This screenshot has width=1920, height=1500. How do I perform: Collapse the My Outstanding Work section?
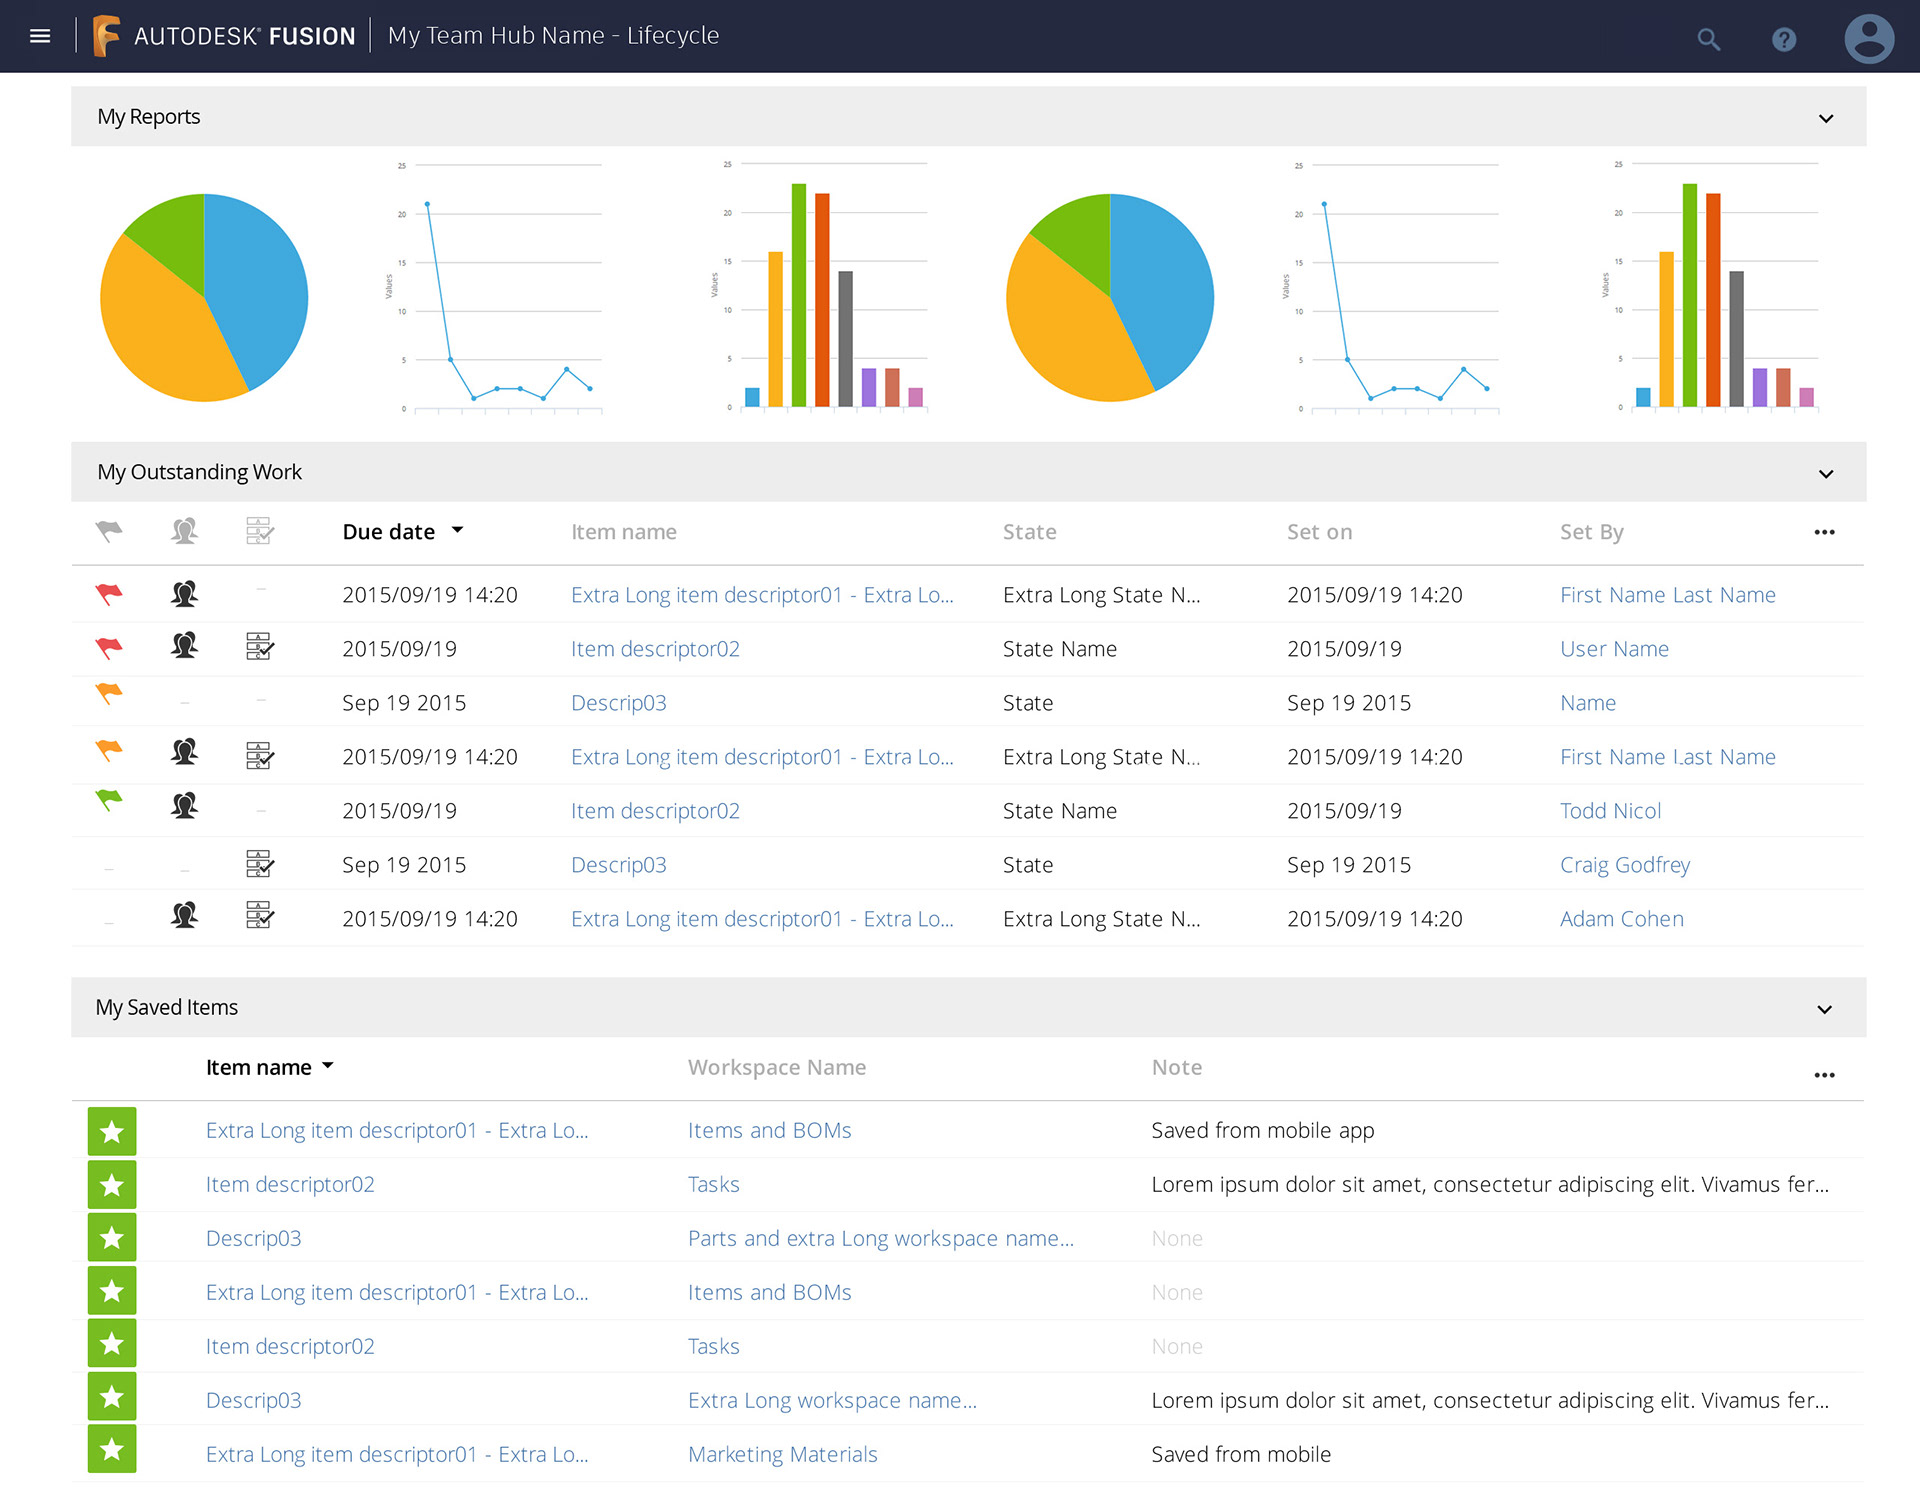click(x=1825, y=473)
